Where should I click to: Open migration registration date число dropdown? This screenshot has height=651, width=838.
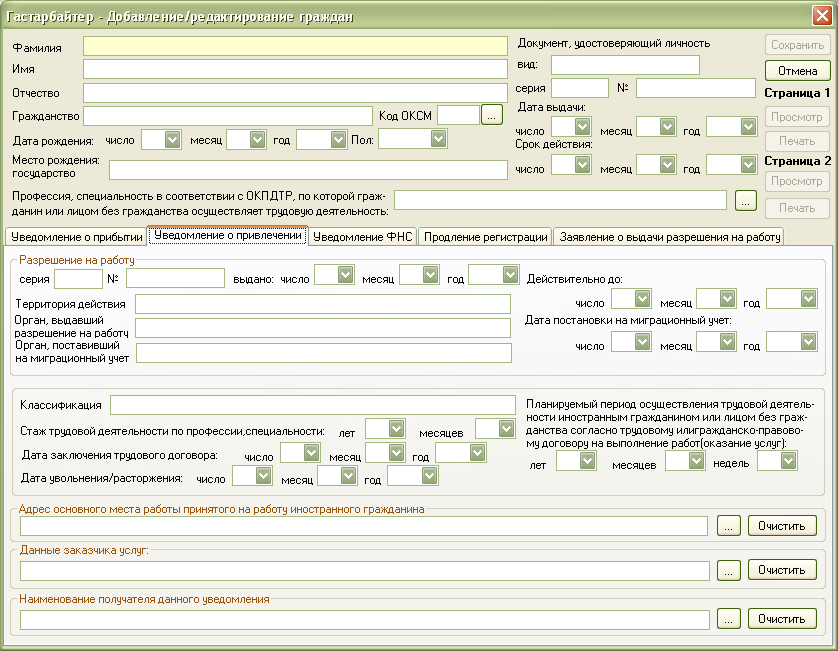642,342
